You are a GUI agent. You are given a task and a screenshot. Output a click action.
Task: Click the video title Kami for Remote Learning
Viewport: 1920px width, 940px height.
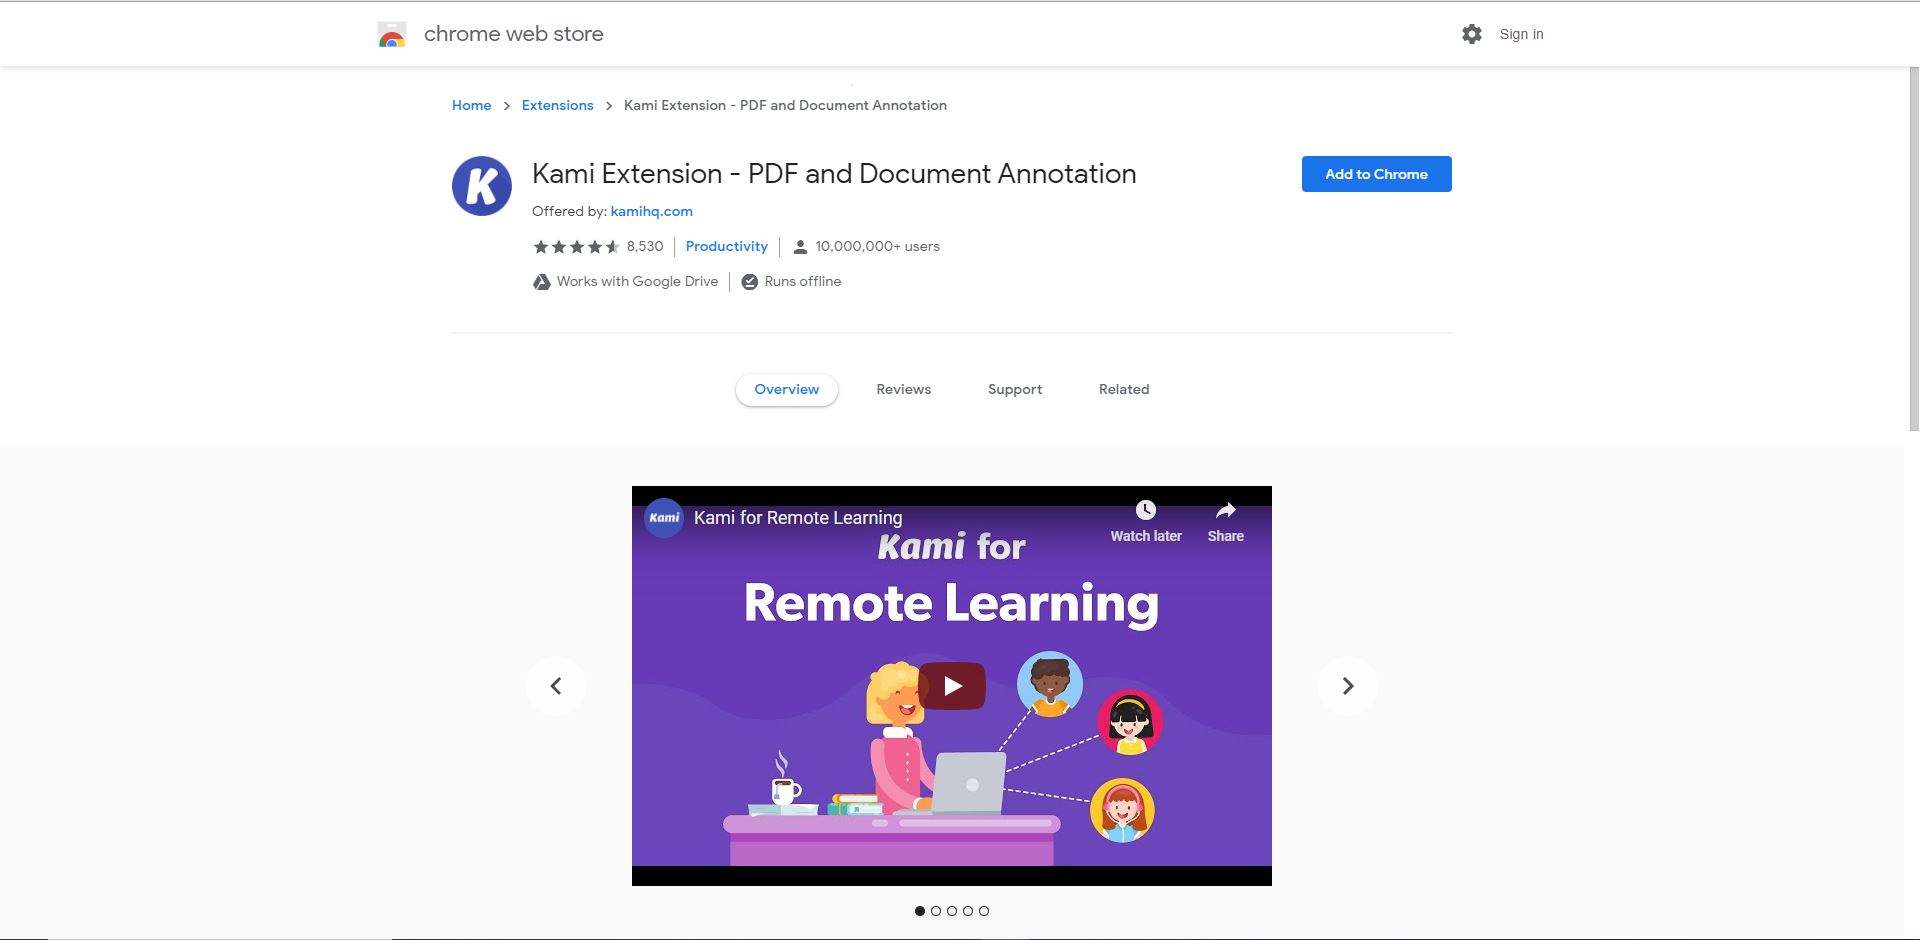pyautogui.click(x=798, y=518)
